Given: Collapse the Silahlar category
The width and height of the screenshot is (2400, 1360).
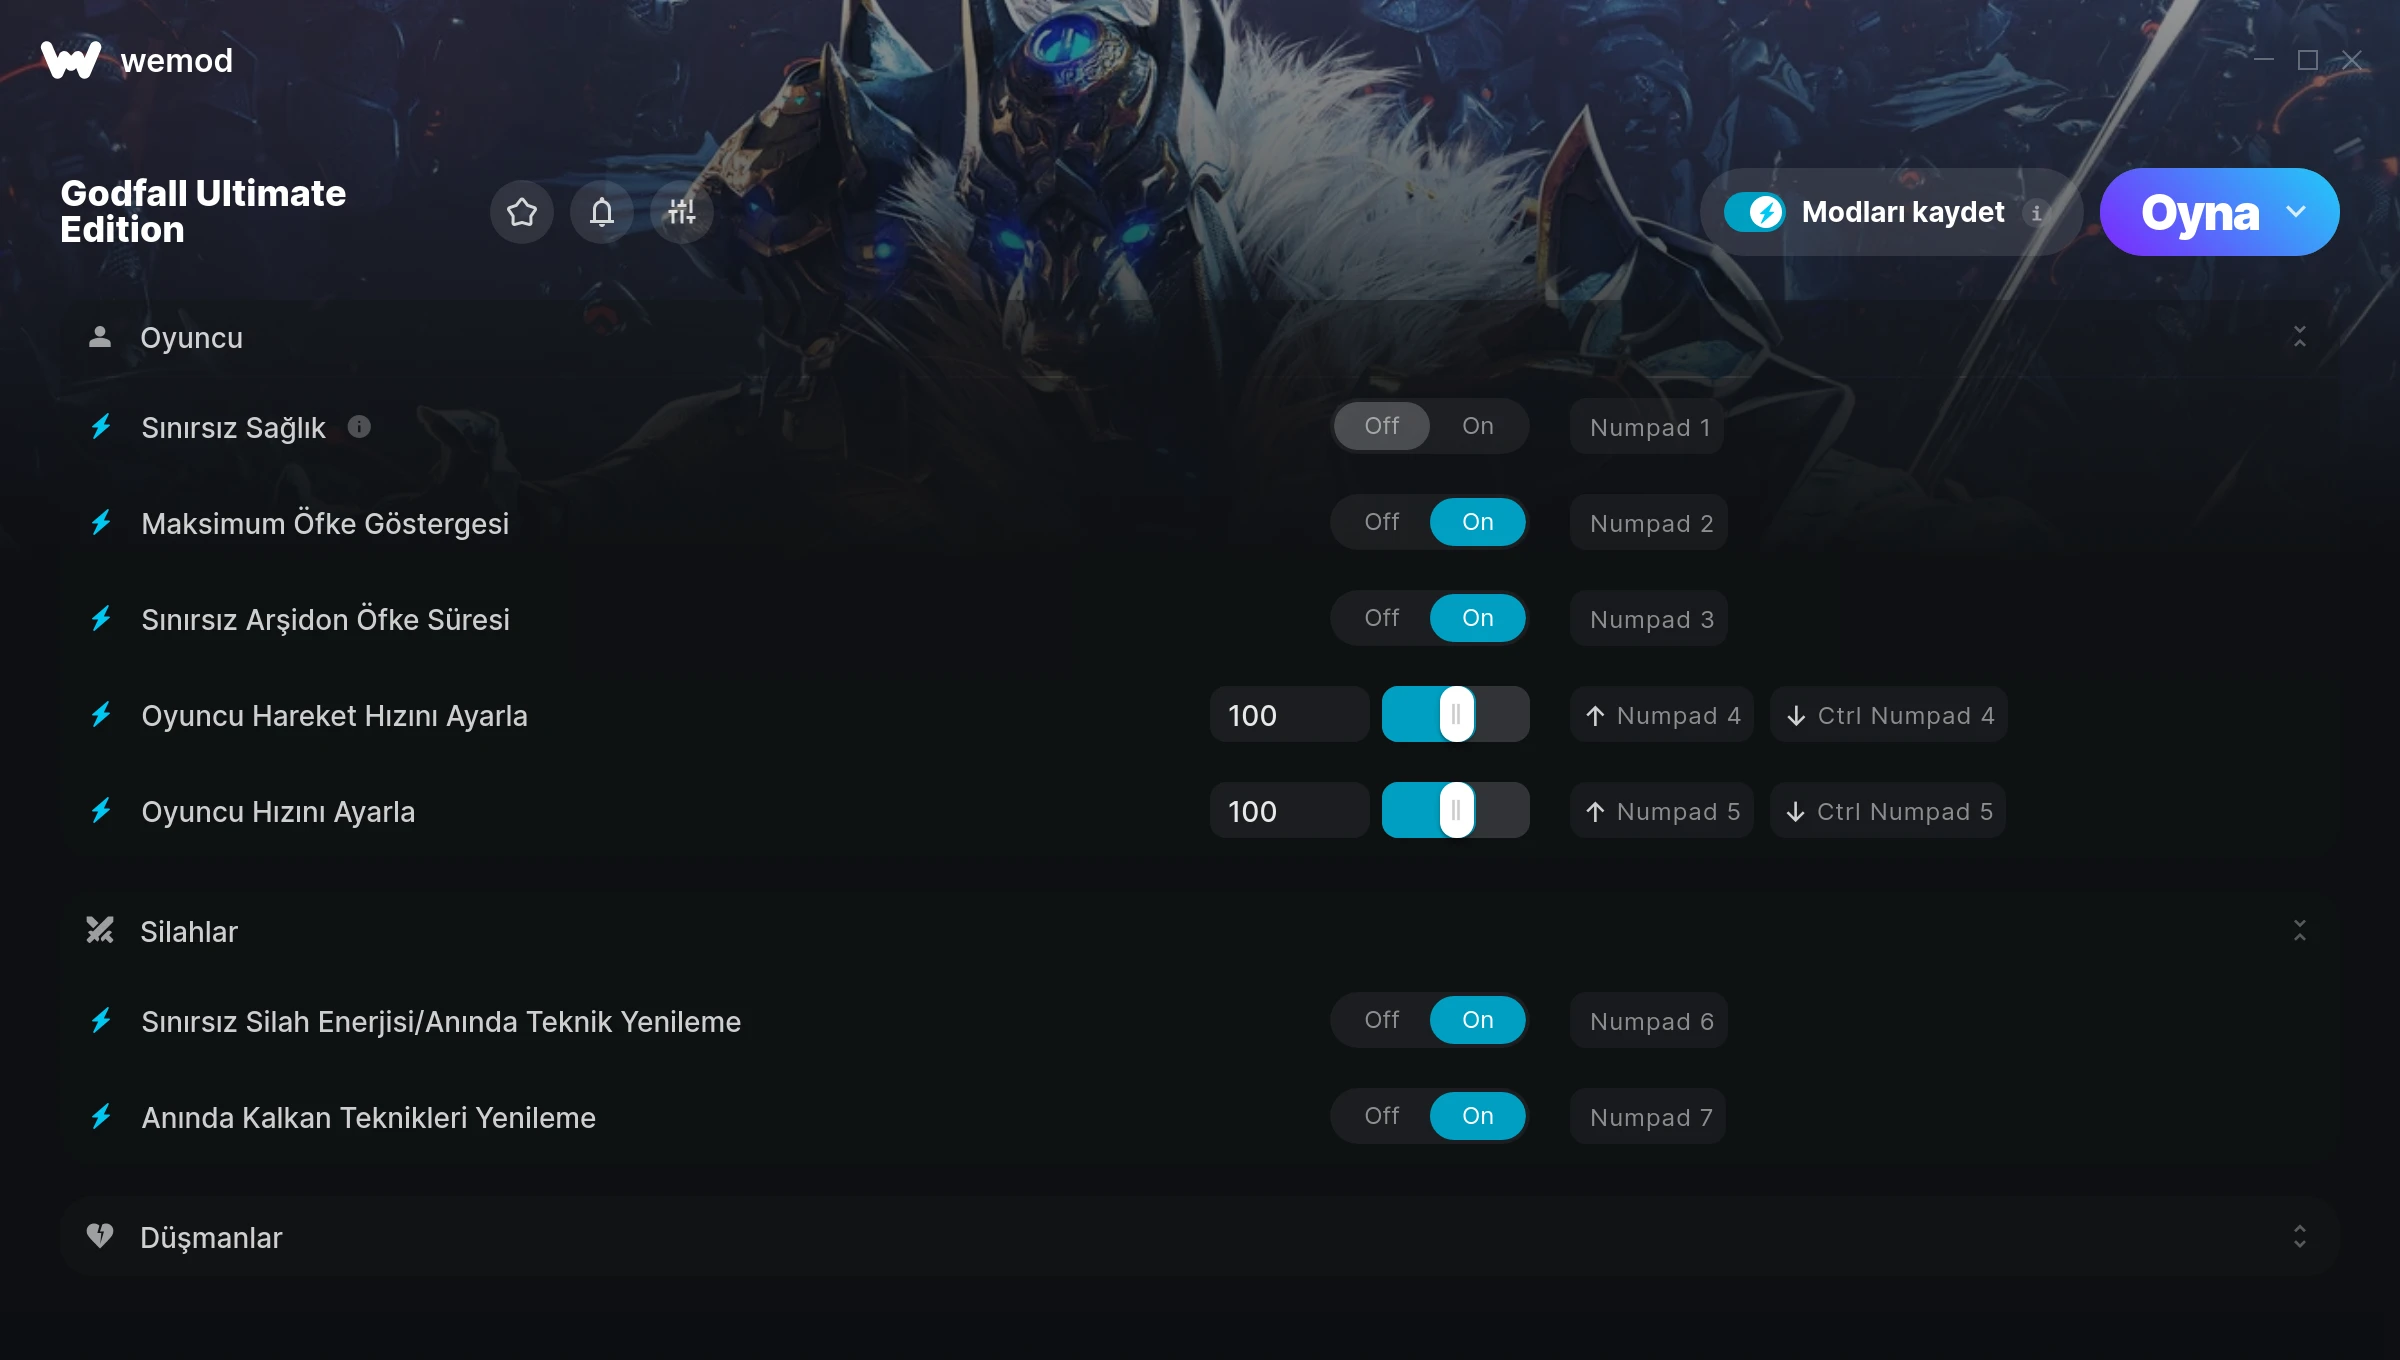Looking at the screenshot, I should 2299,931.
